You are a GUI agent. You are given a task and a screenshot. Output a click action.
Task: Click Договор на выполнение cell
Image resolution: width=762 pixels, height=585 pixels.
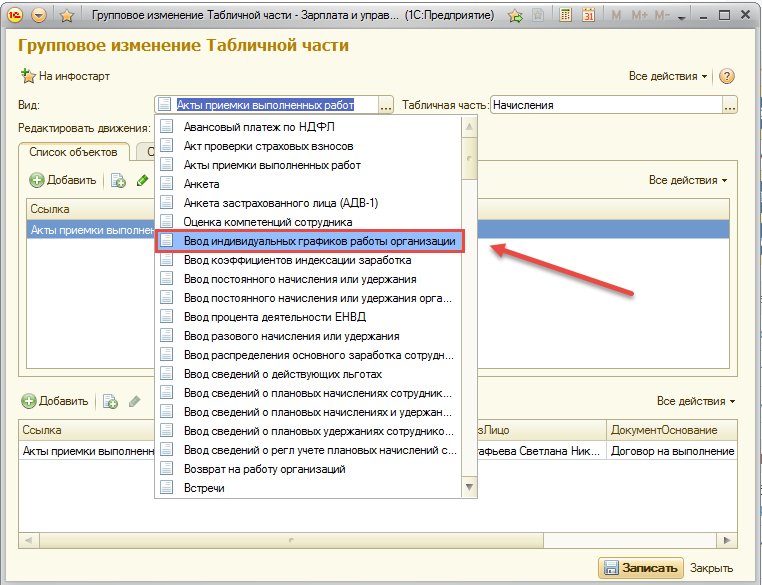click(672, 451)
